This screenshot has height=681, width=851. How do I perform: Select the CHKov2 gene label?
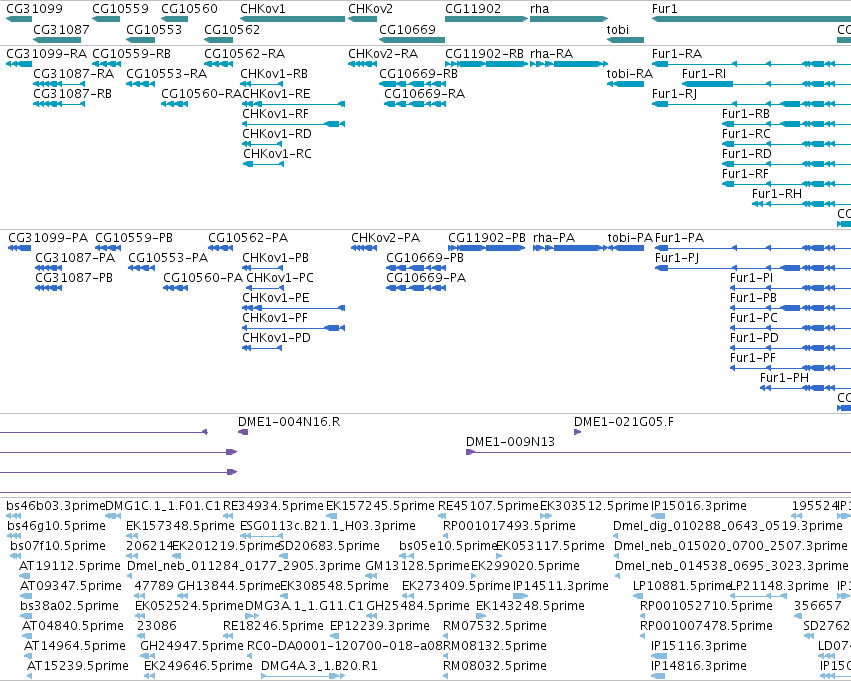click(370, 9)
